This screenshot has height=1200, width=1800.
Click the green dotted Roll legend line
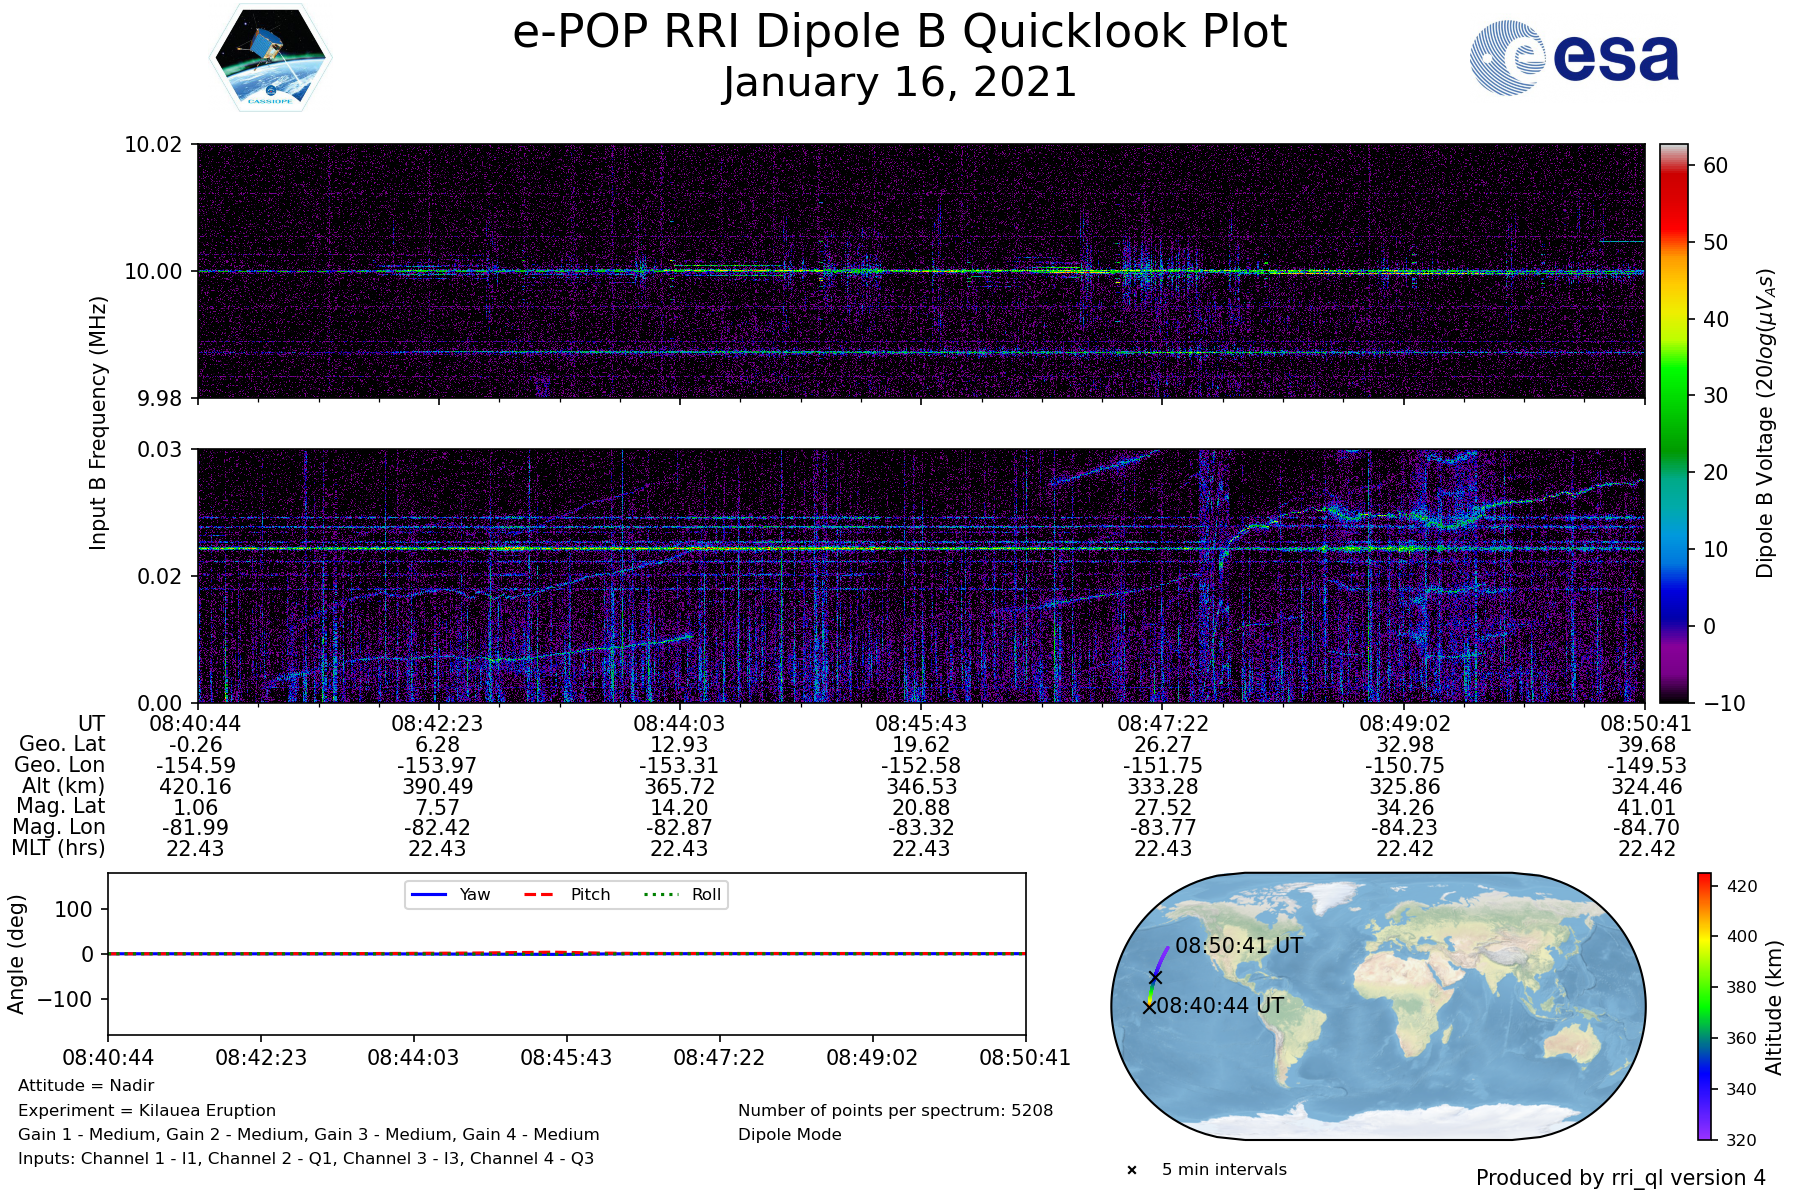[660, 895]
